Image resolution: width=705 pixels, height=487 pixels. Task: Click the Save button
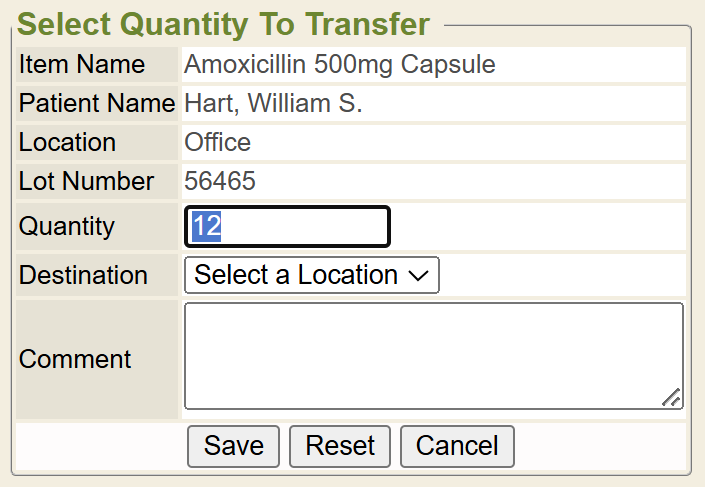coord(234,446)
